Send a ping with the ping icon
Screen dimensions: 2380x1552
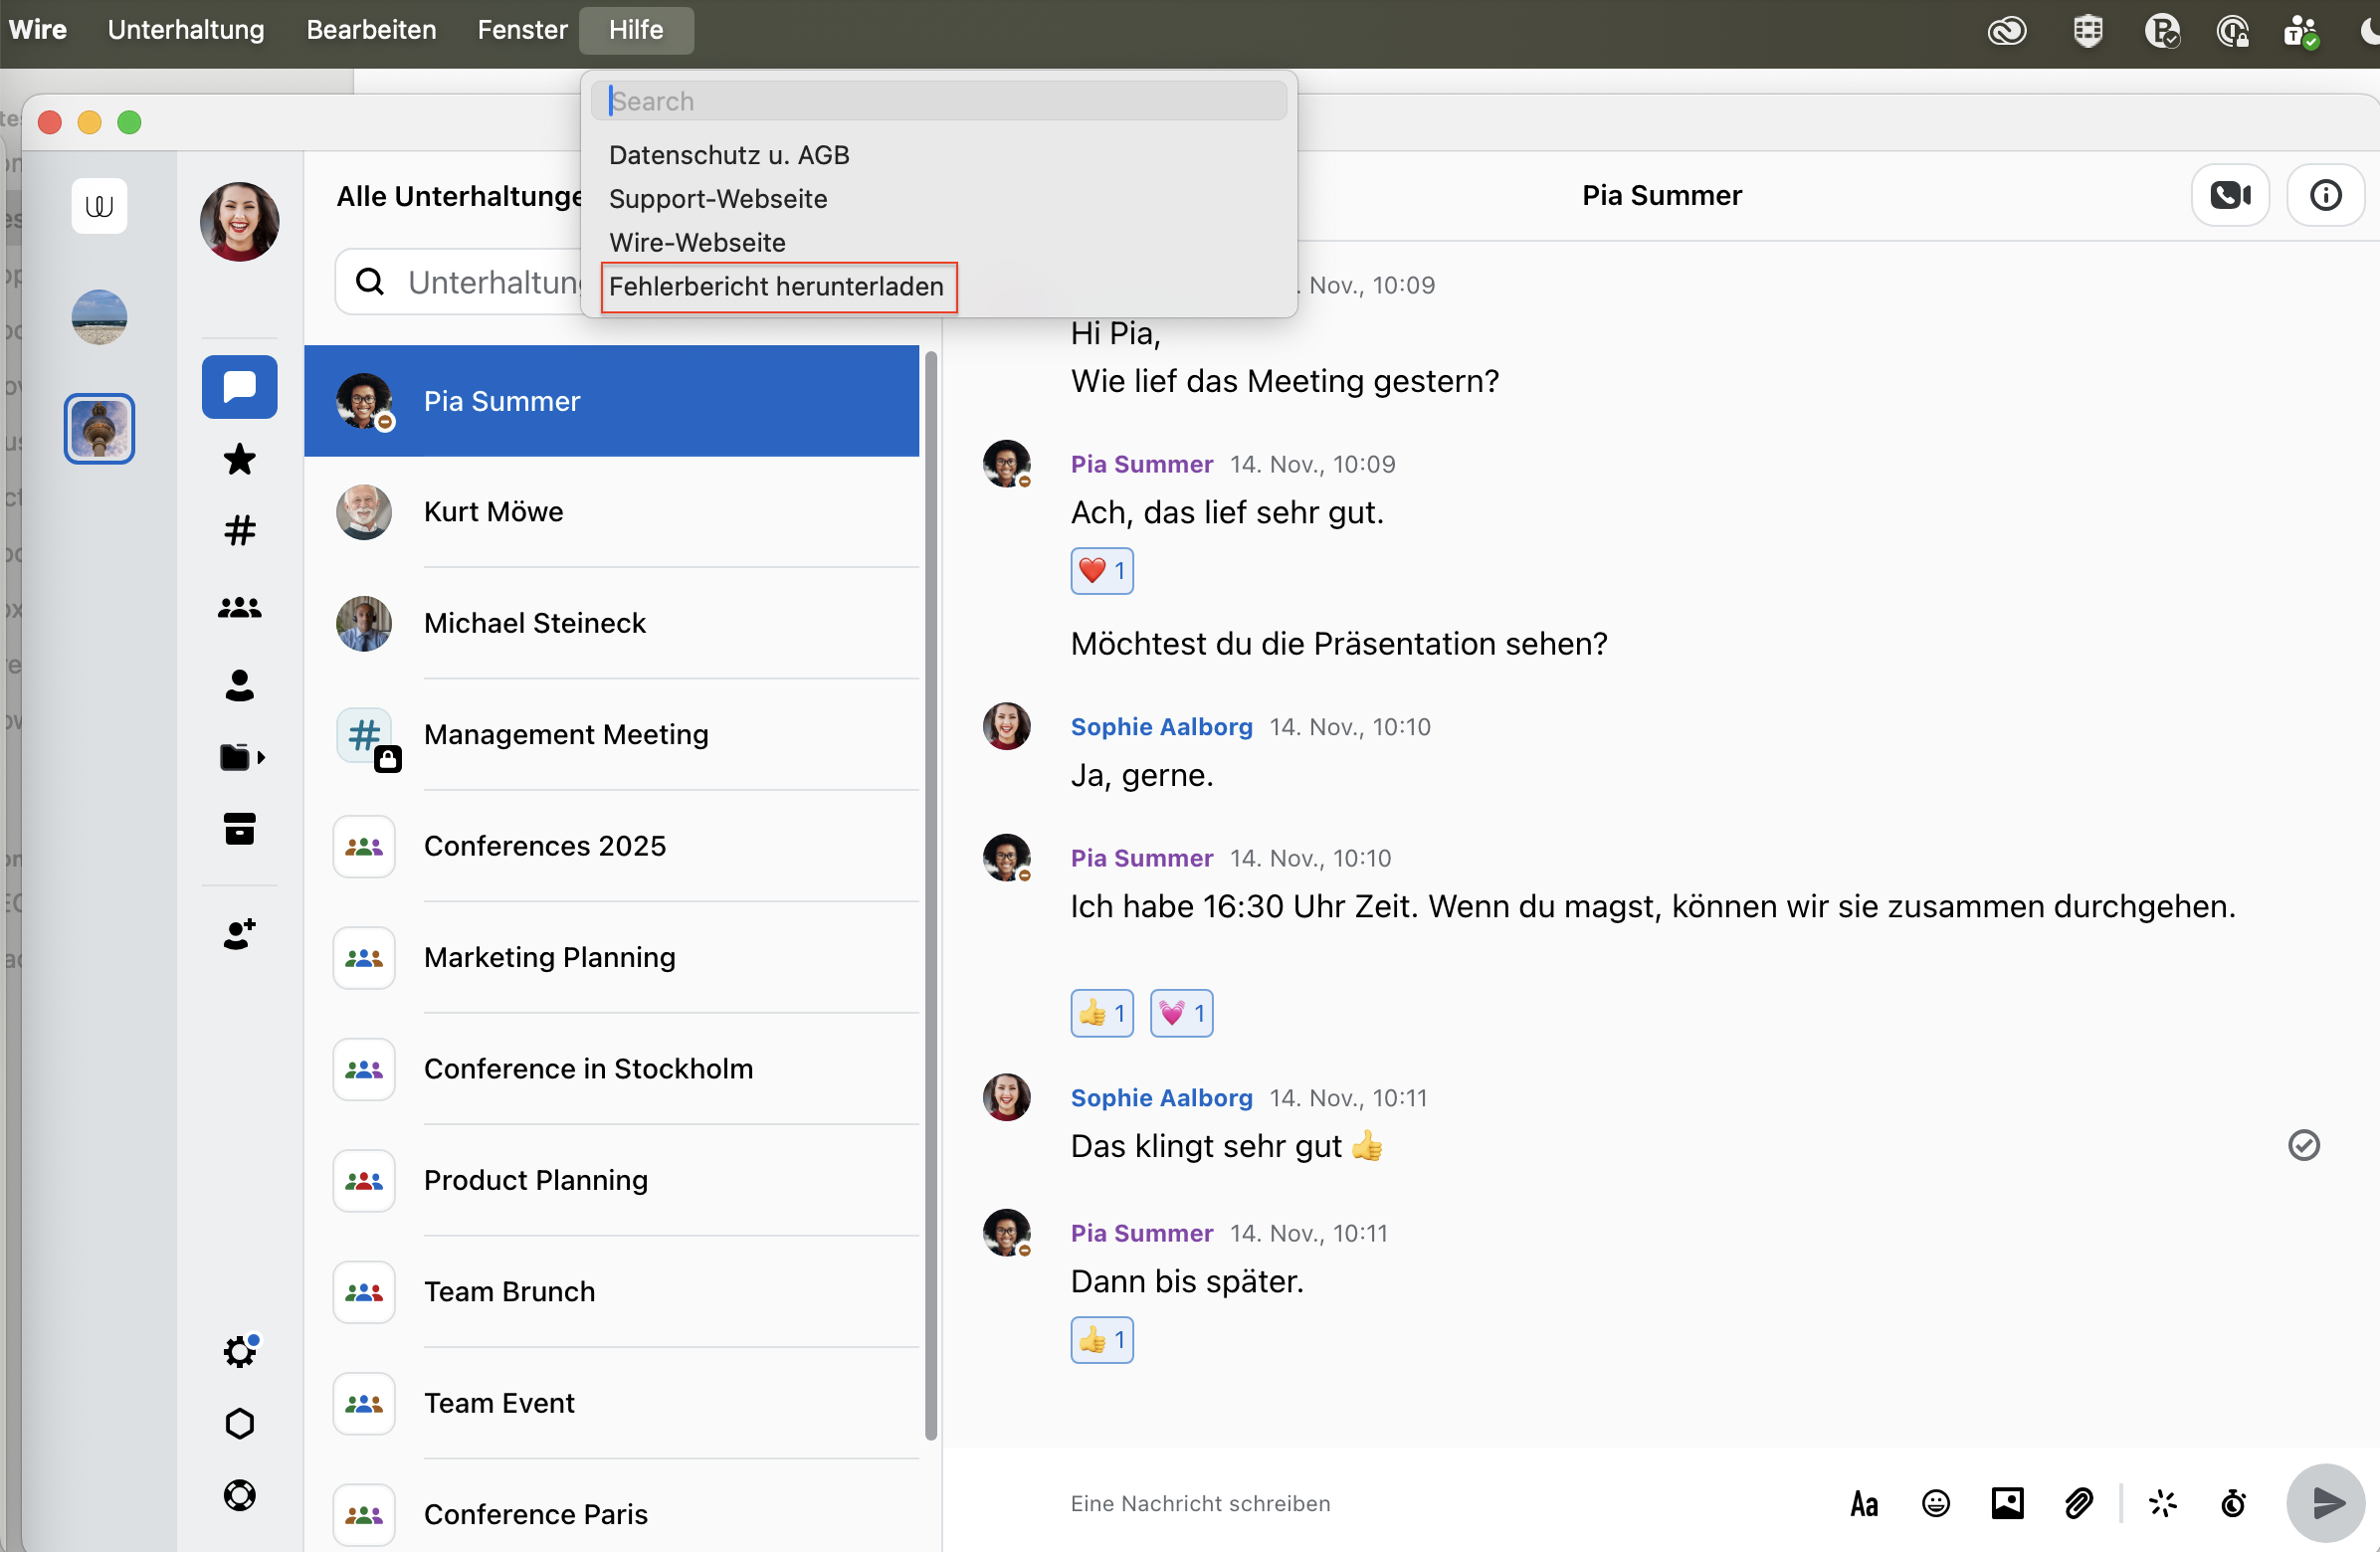[x=2162, y=1503]
